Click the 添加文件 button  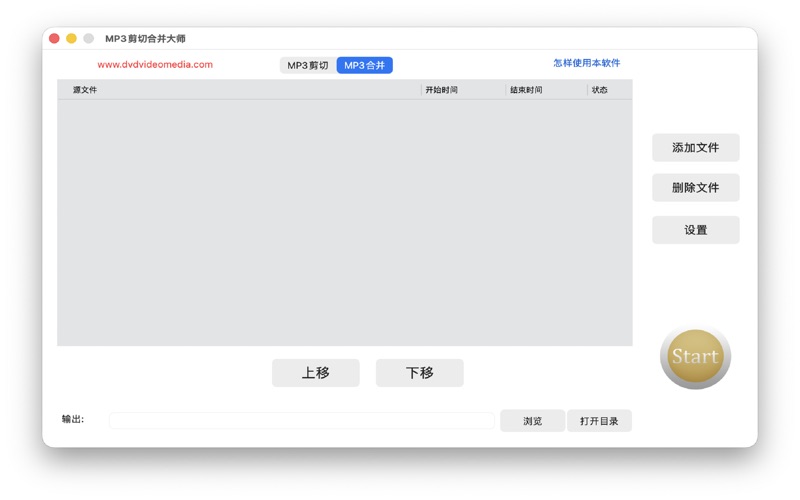pos(695,148)
